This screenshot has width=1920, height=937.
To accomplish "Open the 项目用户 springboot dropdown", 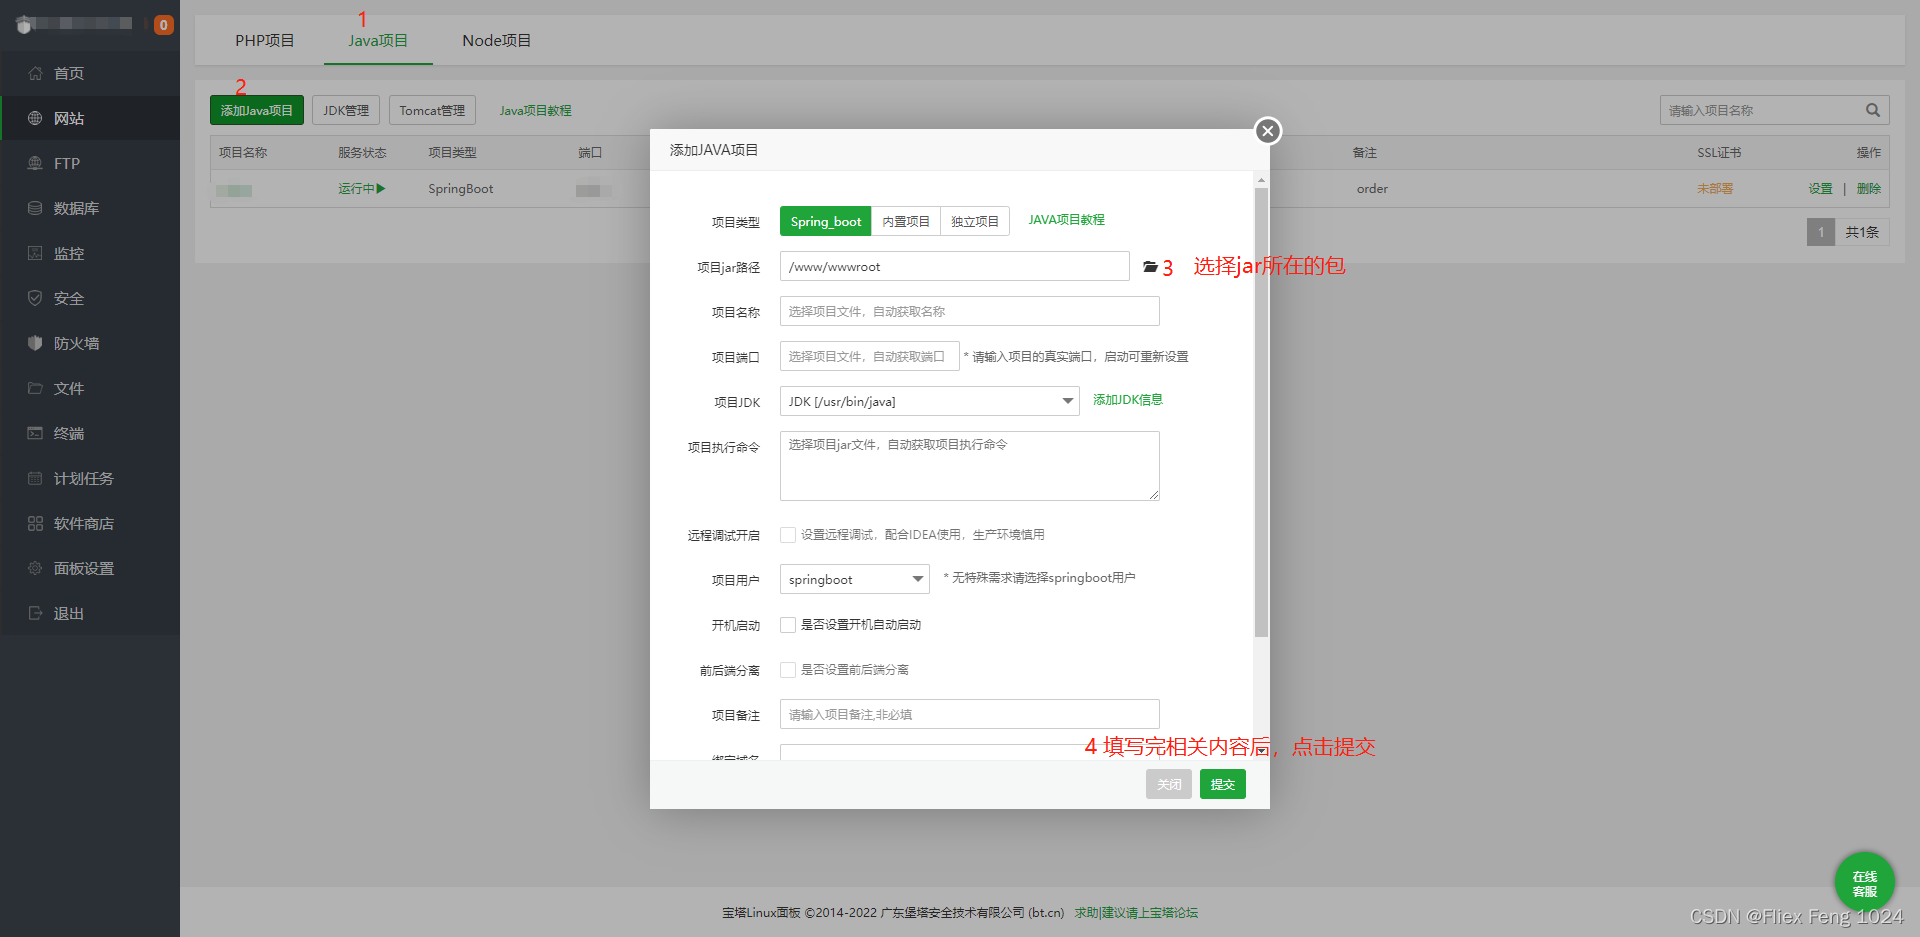I will pos(854,579).
